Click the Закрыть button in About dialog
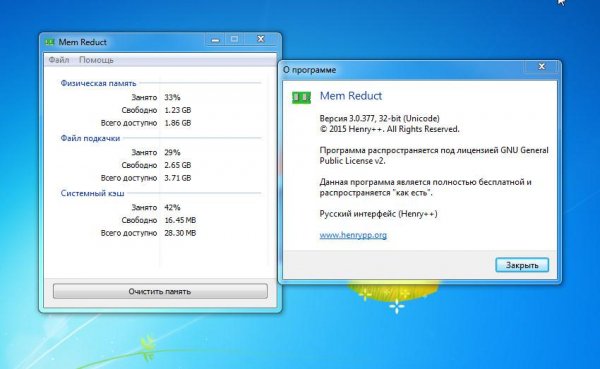600x369 pixels. (x=522, y=265)
